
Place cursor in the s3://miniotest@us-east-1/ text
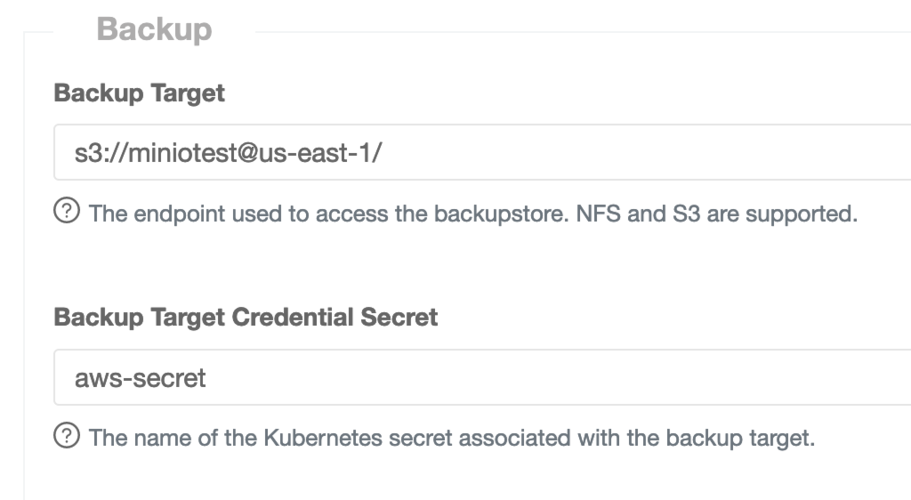coord(228,153)
